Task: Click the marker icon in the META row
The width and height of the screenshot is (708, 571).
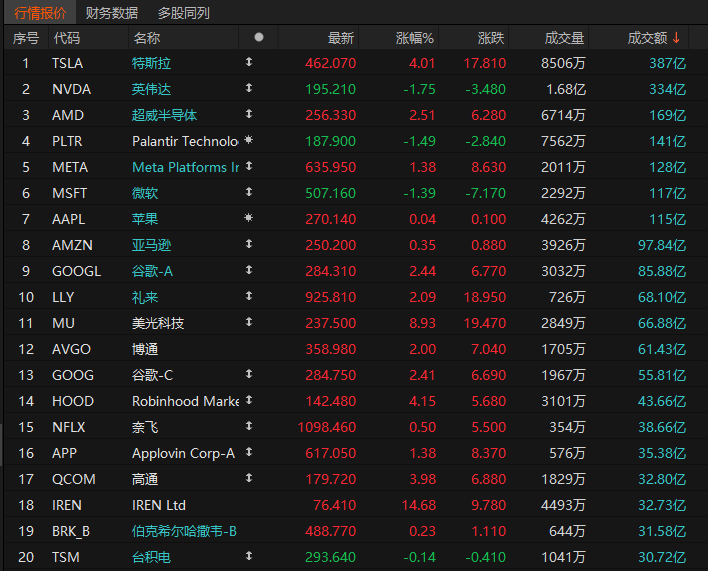Action: coord(249,166)
